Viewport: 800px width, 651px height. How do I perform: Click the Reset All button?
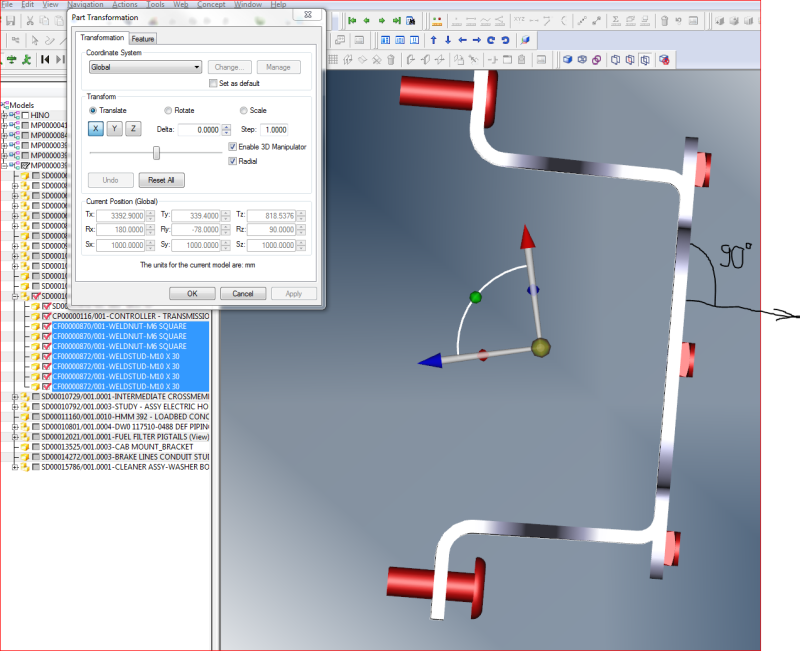(161, 180)
